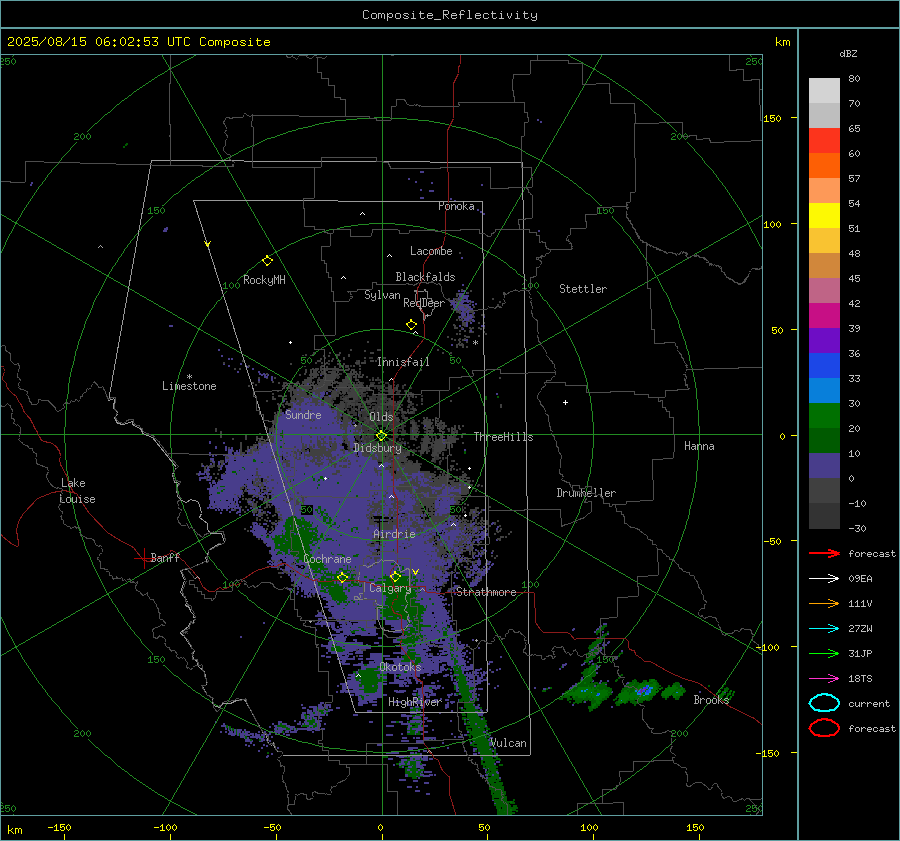
Task: Select the 65 dBZ red color swatch
Action: point(824,141)
